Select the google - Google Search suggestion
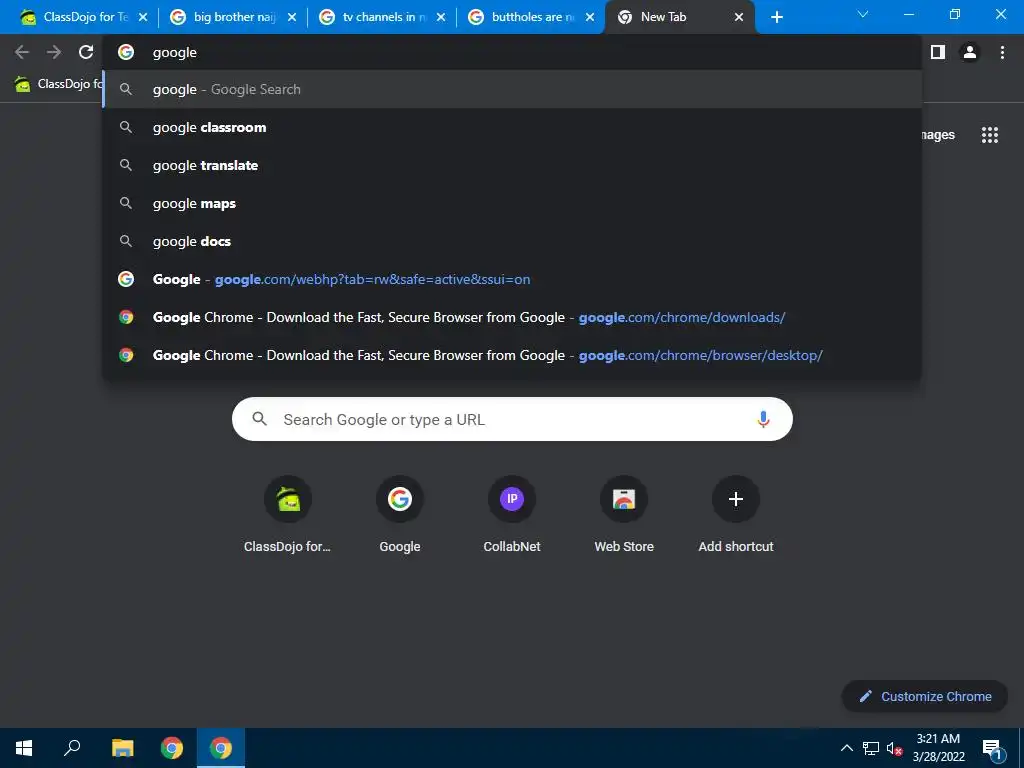The height and width of the screenshot is (768, 1024). 512,89
